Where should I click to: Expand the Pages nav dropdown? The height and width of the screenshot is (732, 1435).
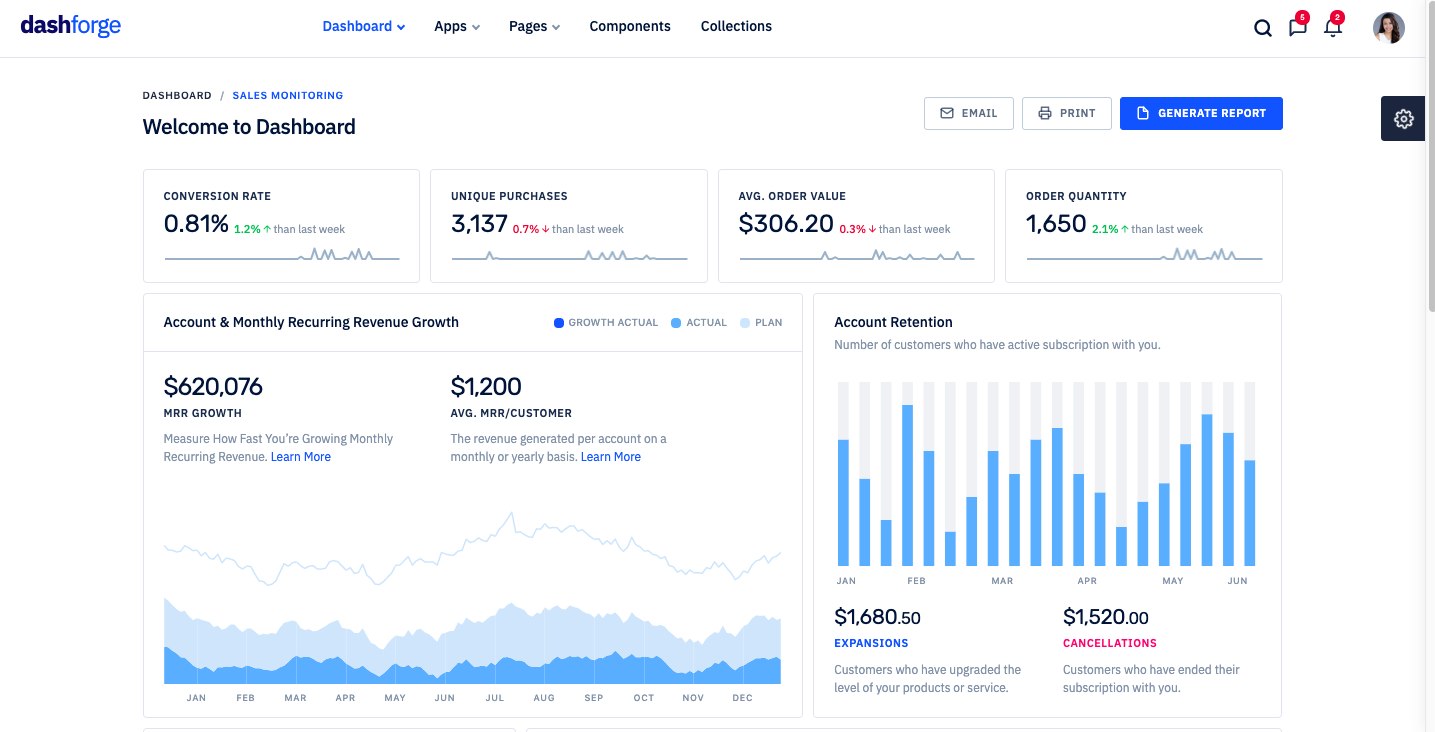coord(534,26)
